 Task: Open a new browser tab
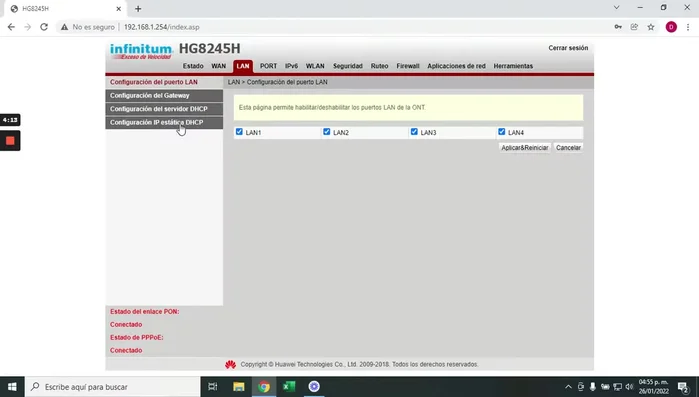(x=138, y=9)
